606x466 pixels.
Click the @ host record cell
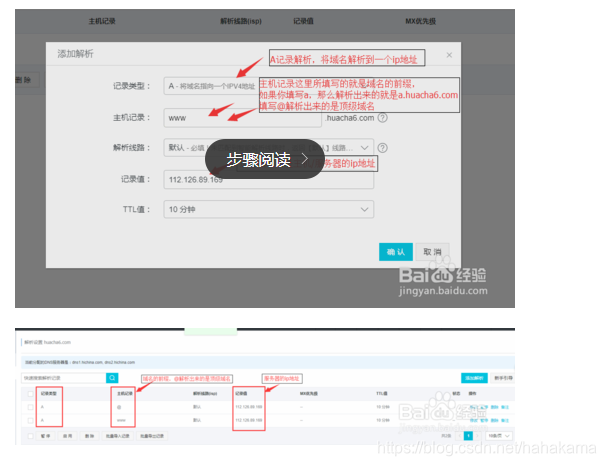(119, 407)
